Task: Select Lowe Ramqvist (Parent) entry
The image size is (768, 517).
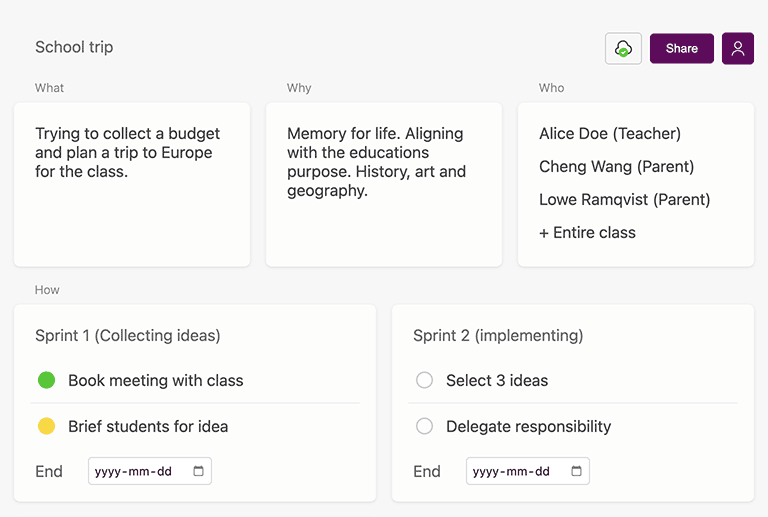Action: [624, 199]
